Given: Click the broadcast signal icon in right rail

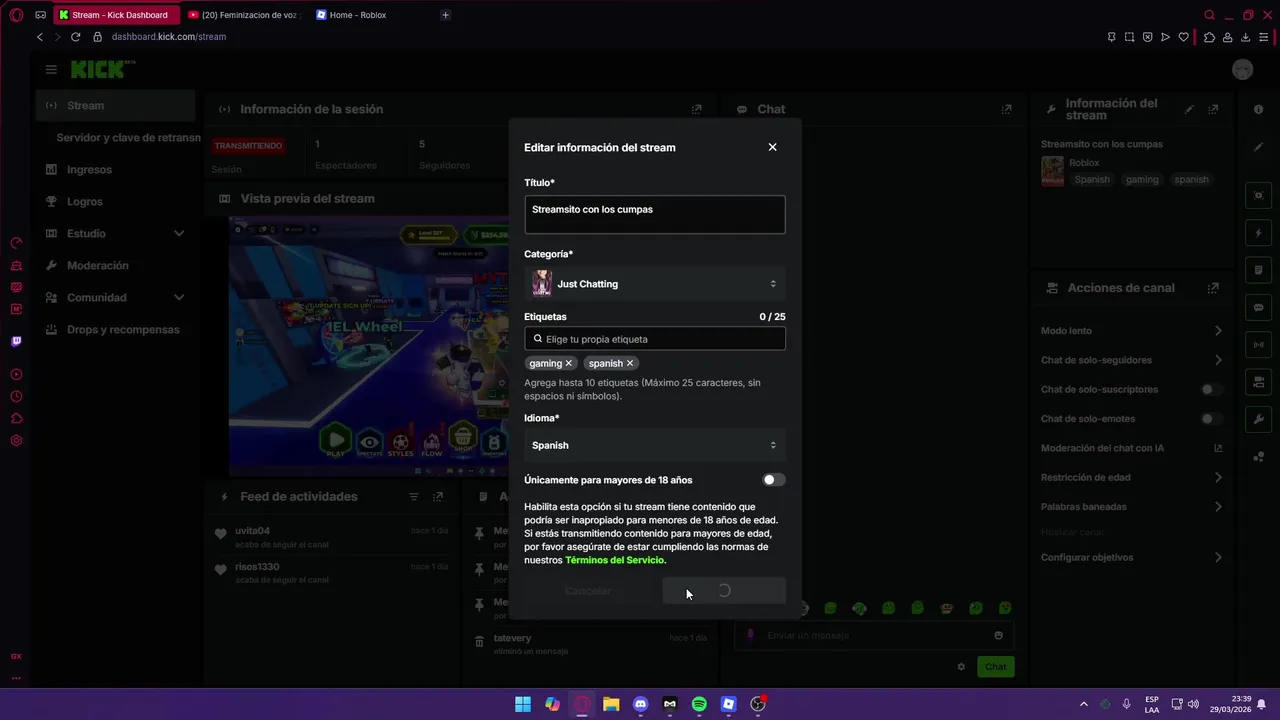Looking at the screenshot, I should [1259, 345].
